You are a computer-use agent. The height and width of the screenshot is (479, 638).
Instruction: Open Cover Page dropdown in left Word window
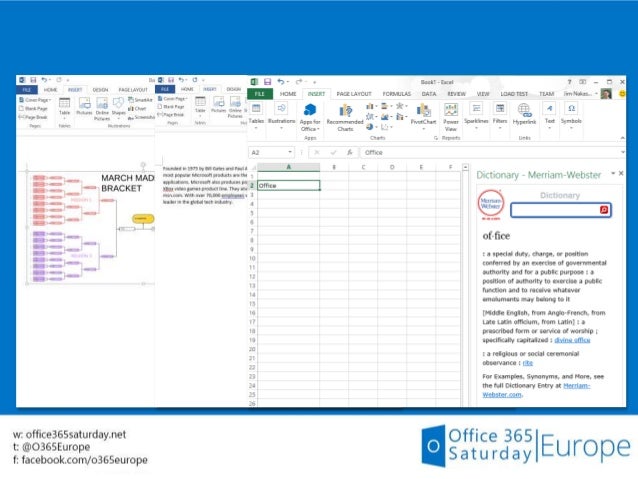[50, 100]
